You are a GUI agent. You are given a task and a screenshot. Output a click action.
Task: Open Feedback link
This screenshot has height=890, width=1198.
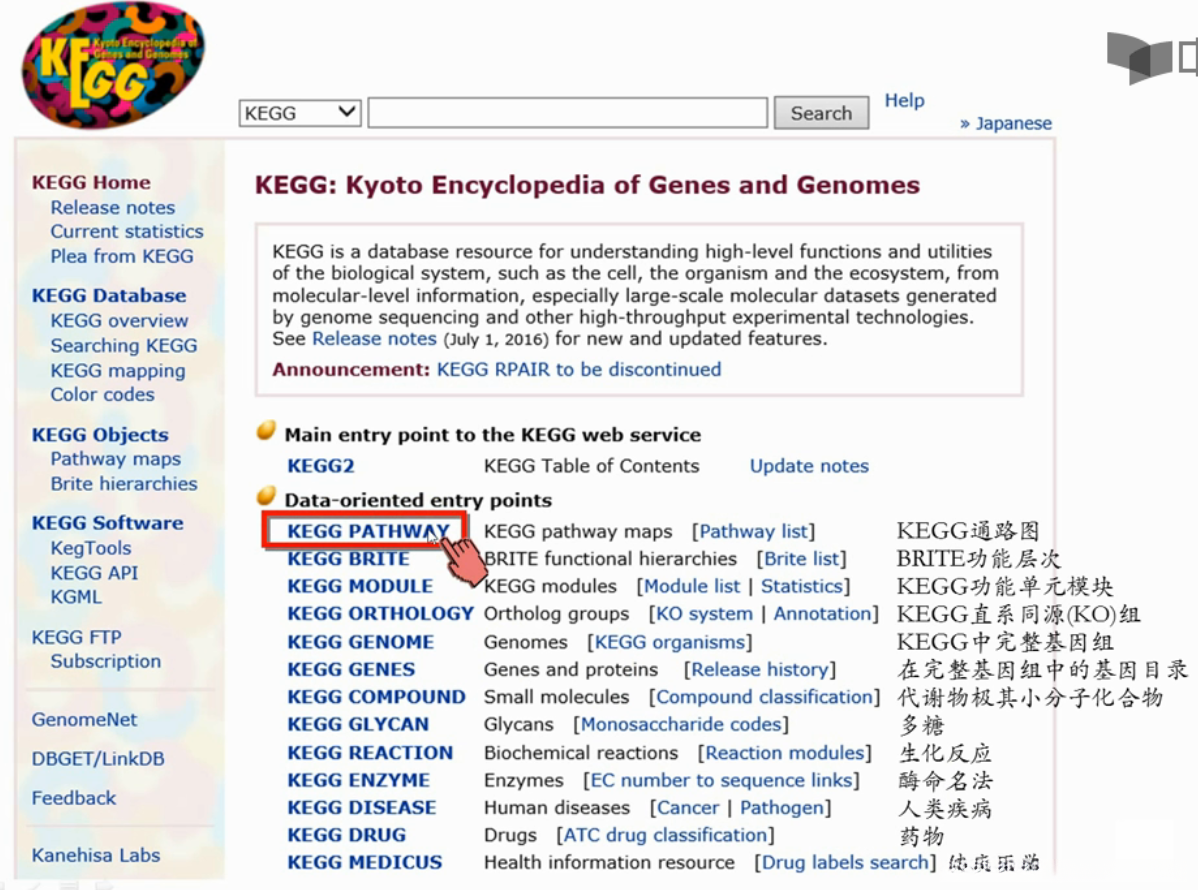(73, 798)
